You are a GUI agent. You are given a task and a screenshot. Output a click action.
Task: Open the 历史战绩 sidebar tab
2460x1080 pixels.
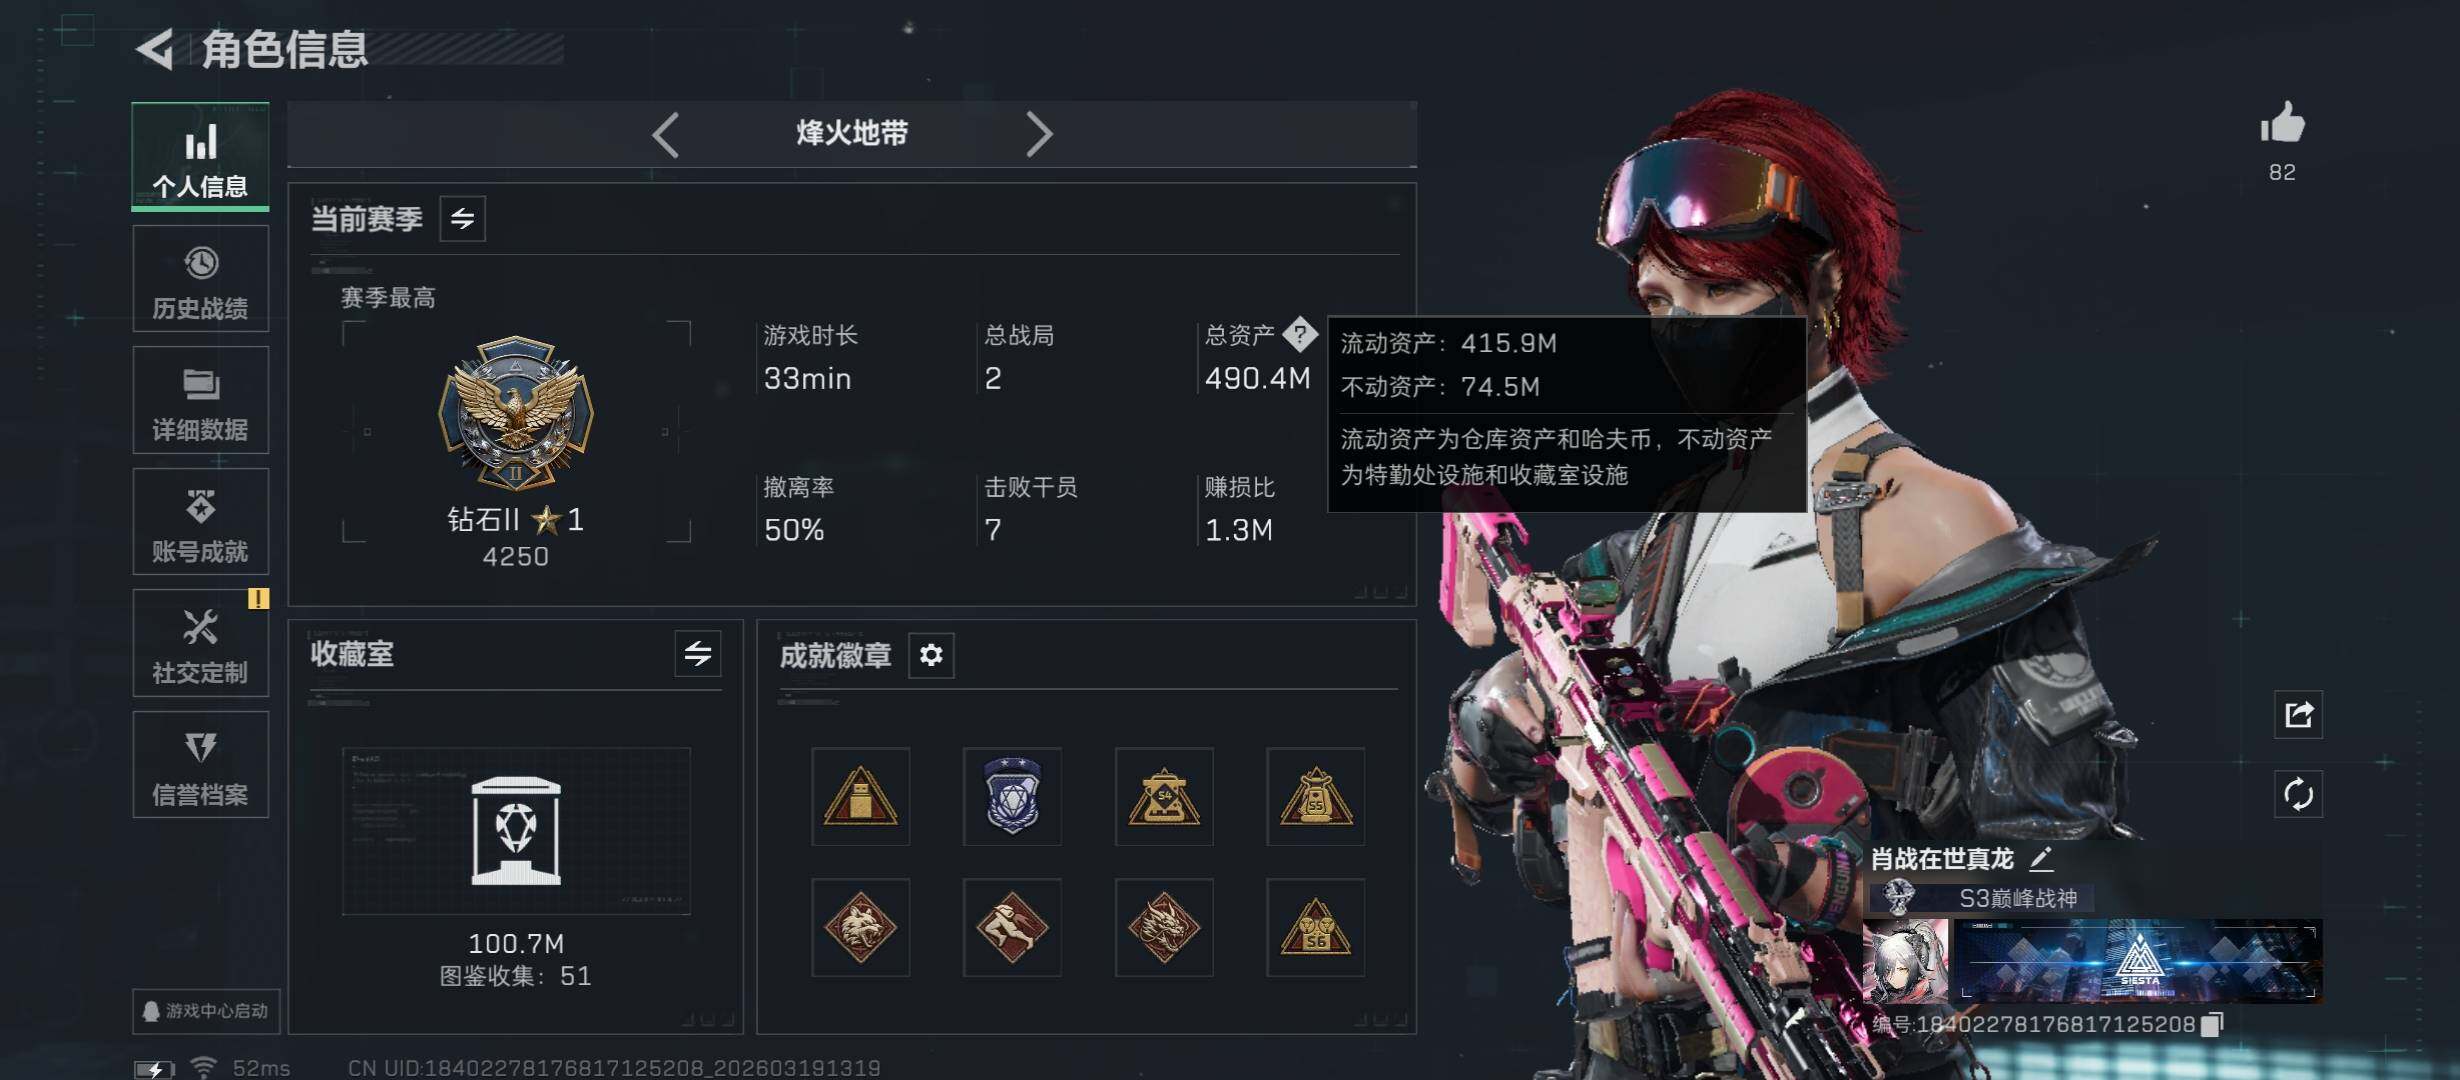[x=201, y=279]
